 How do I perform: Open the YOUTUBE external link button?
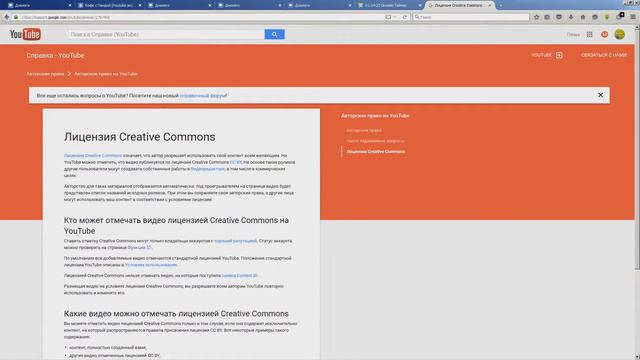[x=547, y=55]
